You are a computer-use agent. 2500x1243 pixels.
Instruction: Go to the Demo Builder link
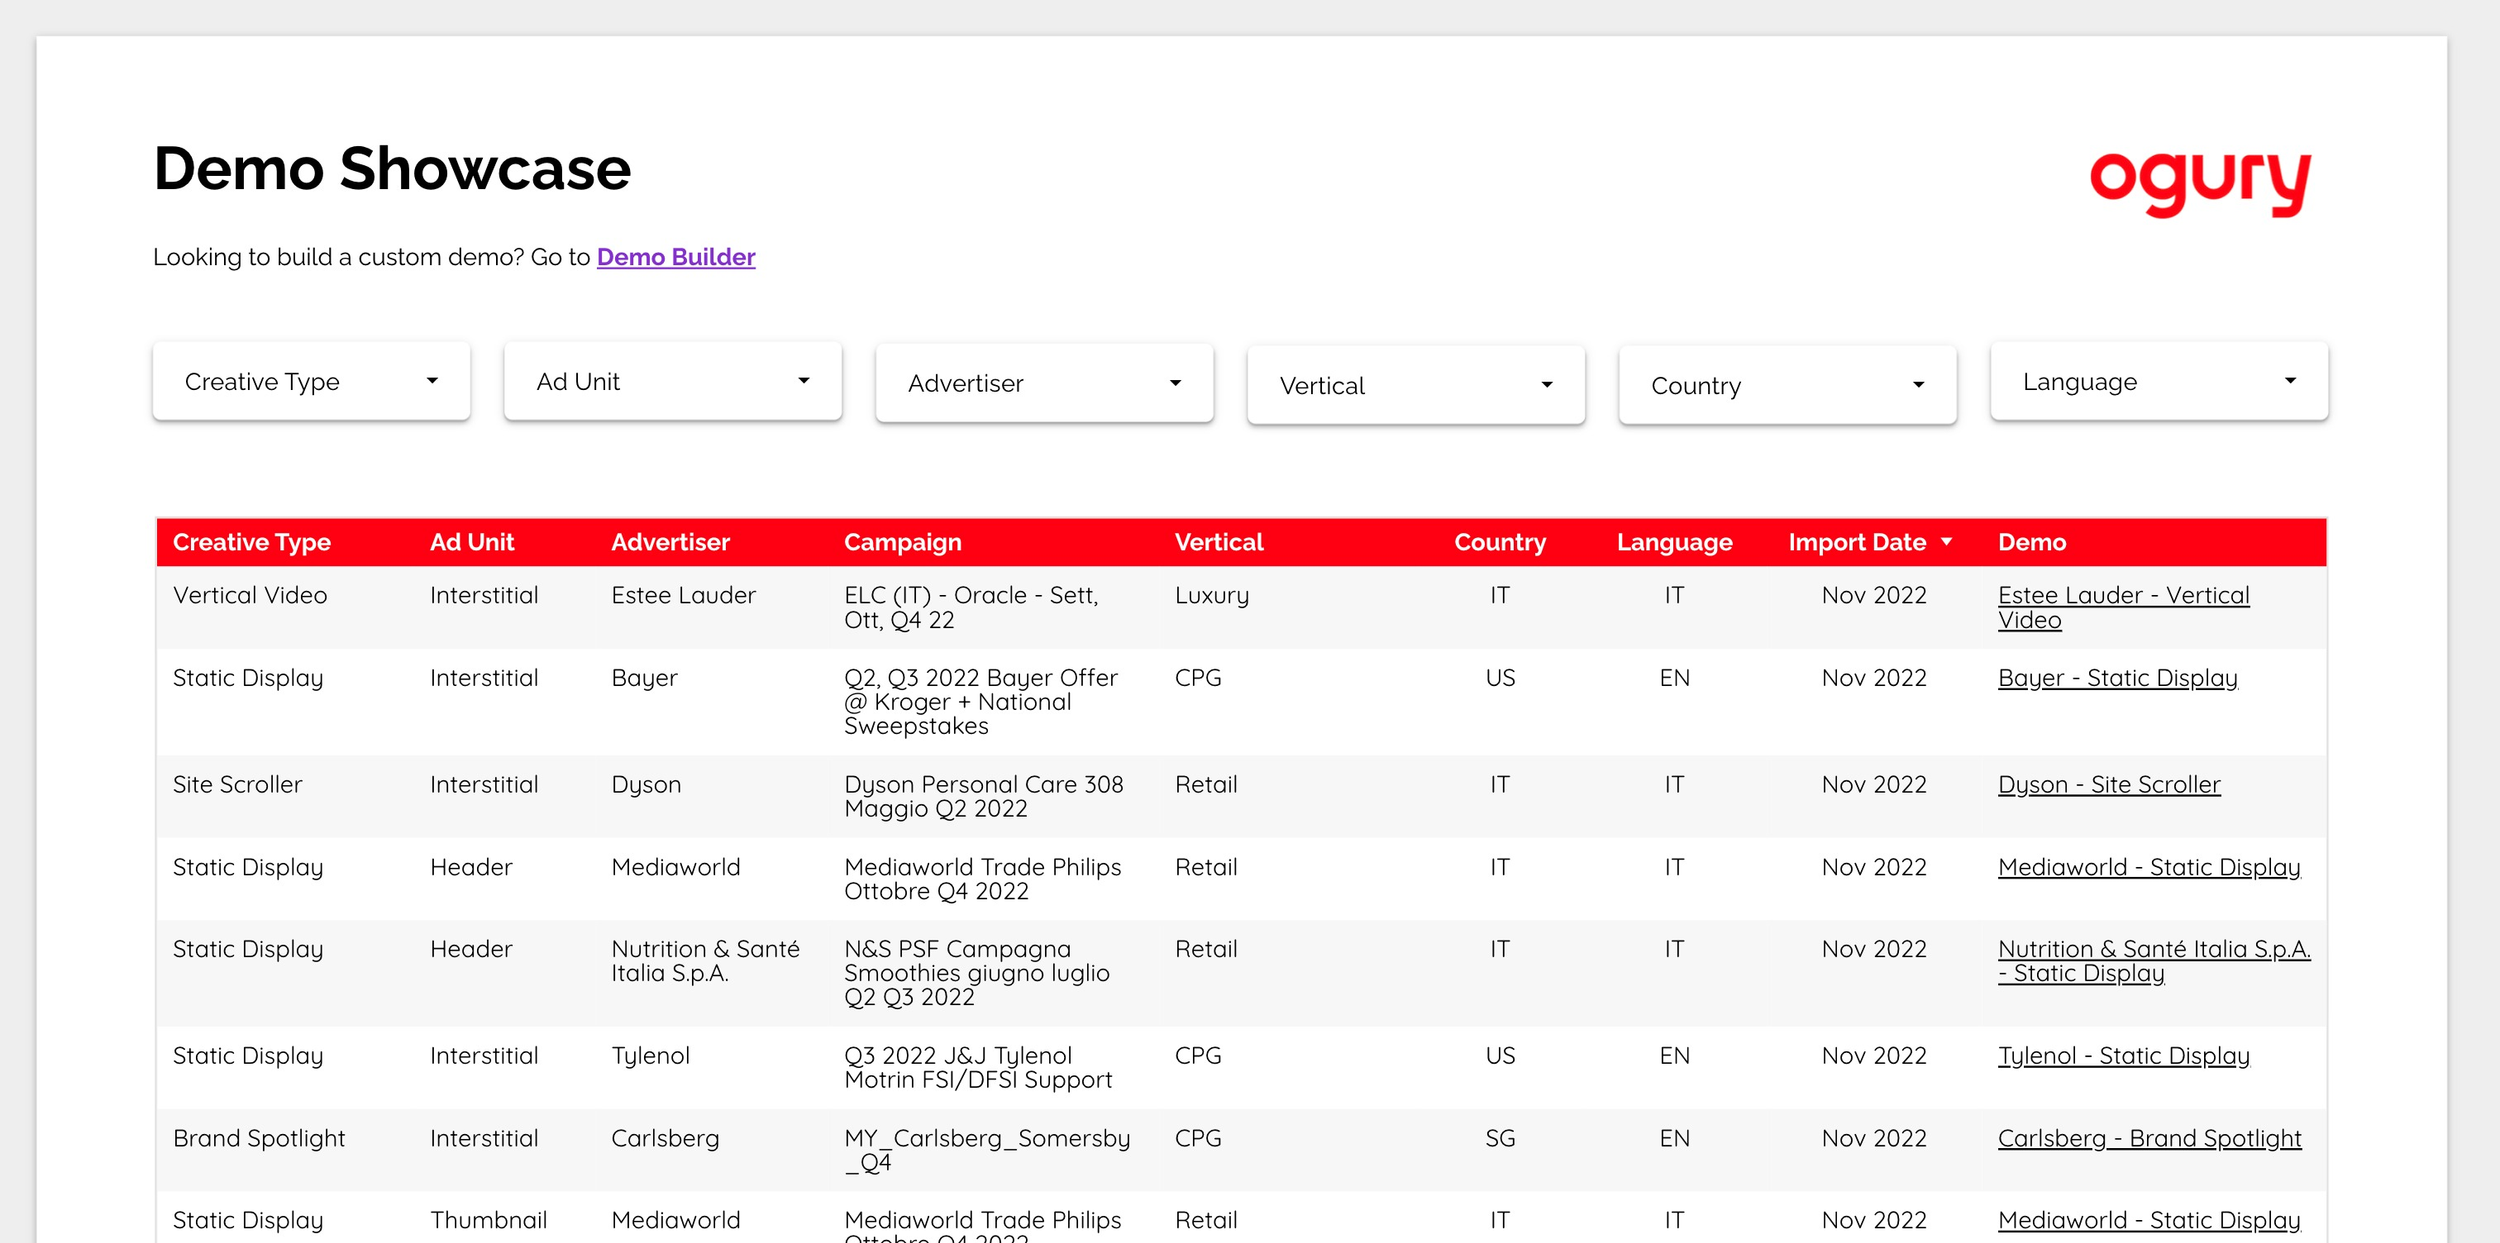676,257
